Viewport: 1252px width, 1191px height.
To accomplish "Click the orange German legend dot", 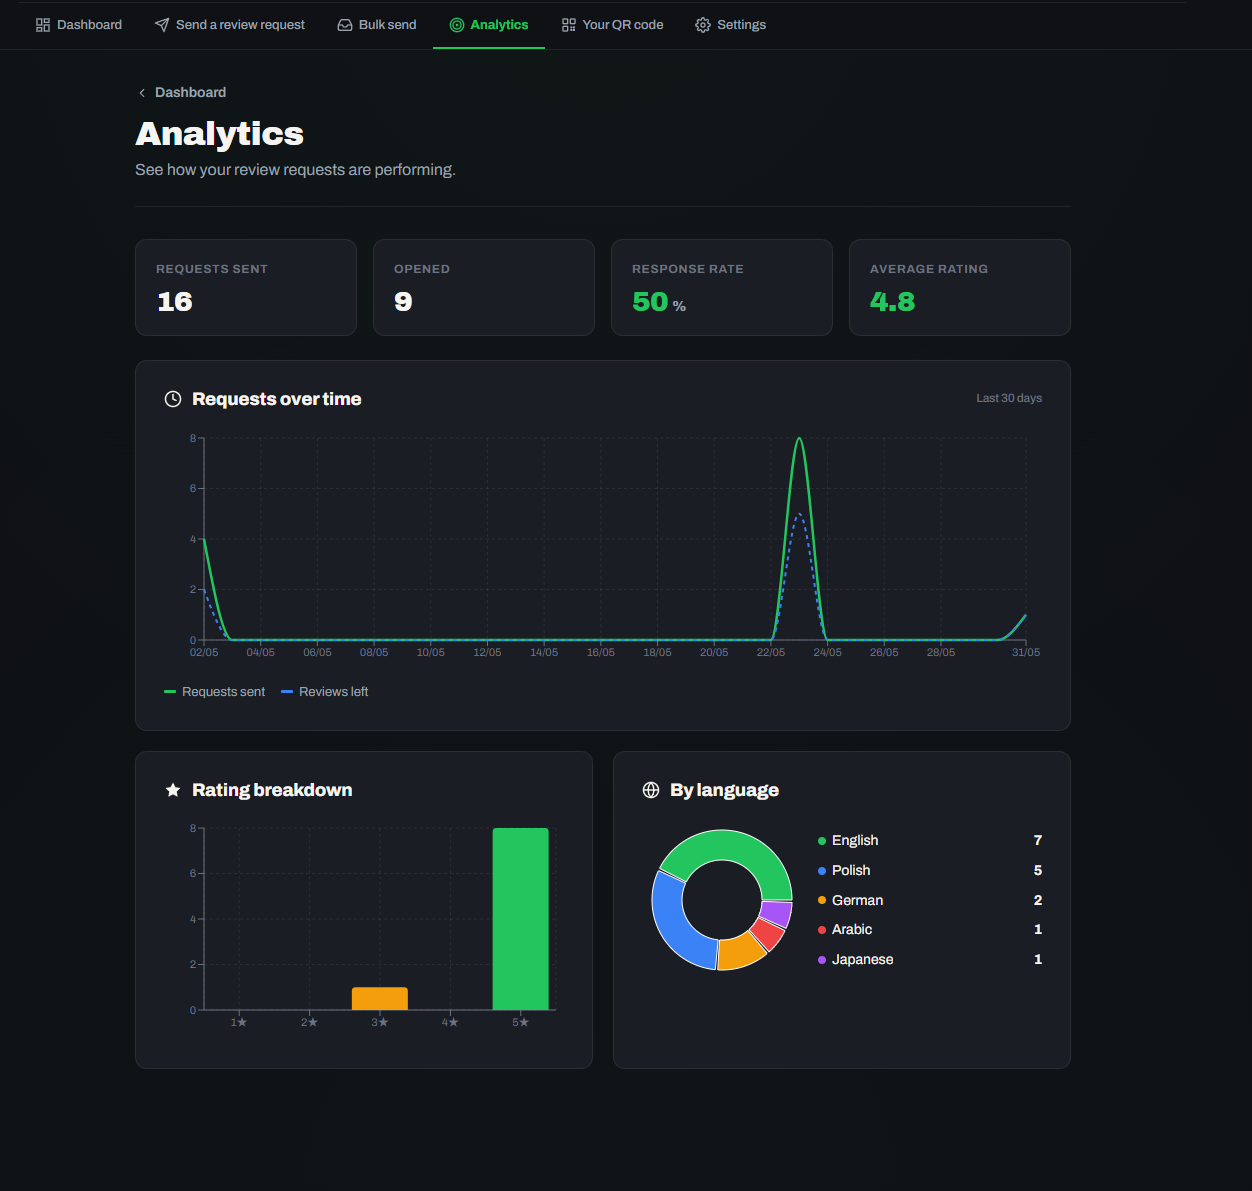I will [x=822, y=901].
